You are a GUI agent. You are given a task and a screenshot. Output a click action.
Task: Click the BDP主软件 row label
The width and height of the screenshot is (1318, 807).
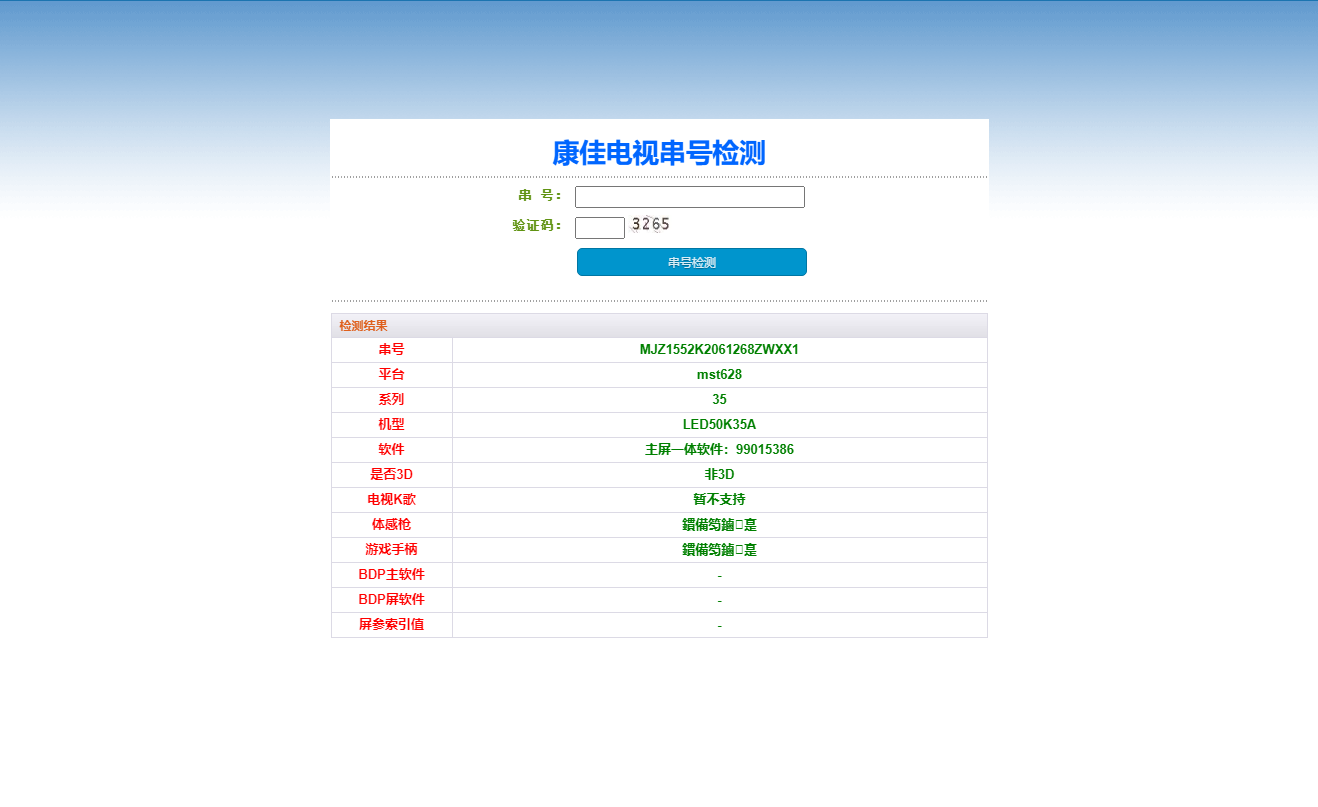click(392, 575)
